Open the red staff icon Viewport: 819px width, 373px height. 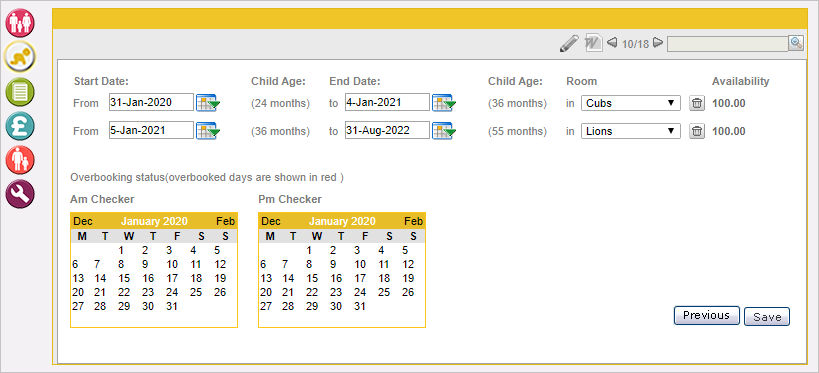point(20,160)
